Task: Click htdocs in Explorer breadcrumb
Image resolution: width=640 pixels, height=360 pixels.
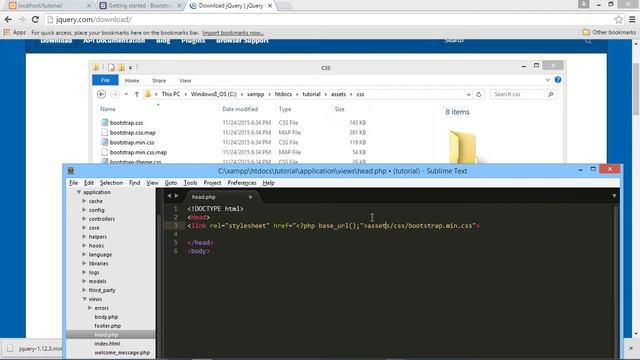Action: [283, 94]
